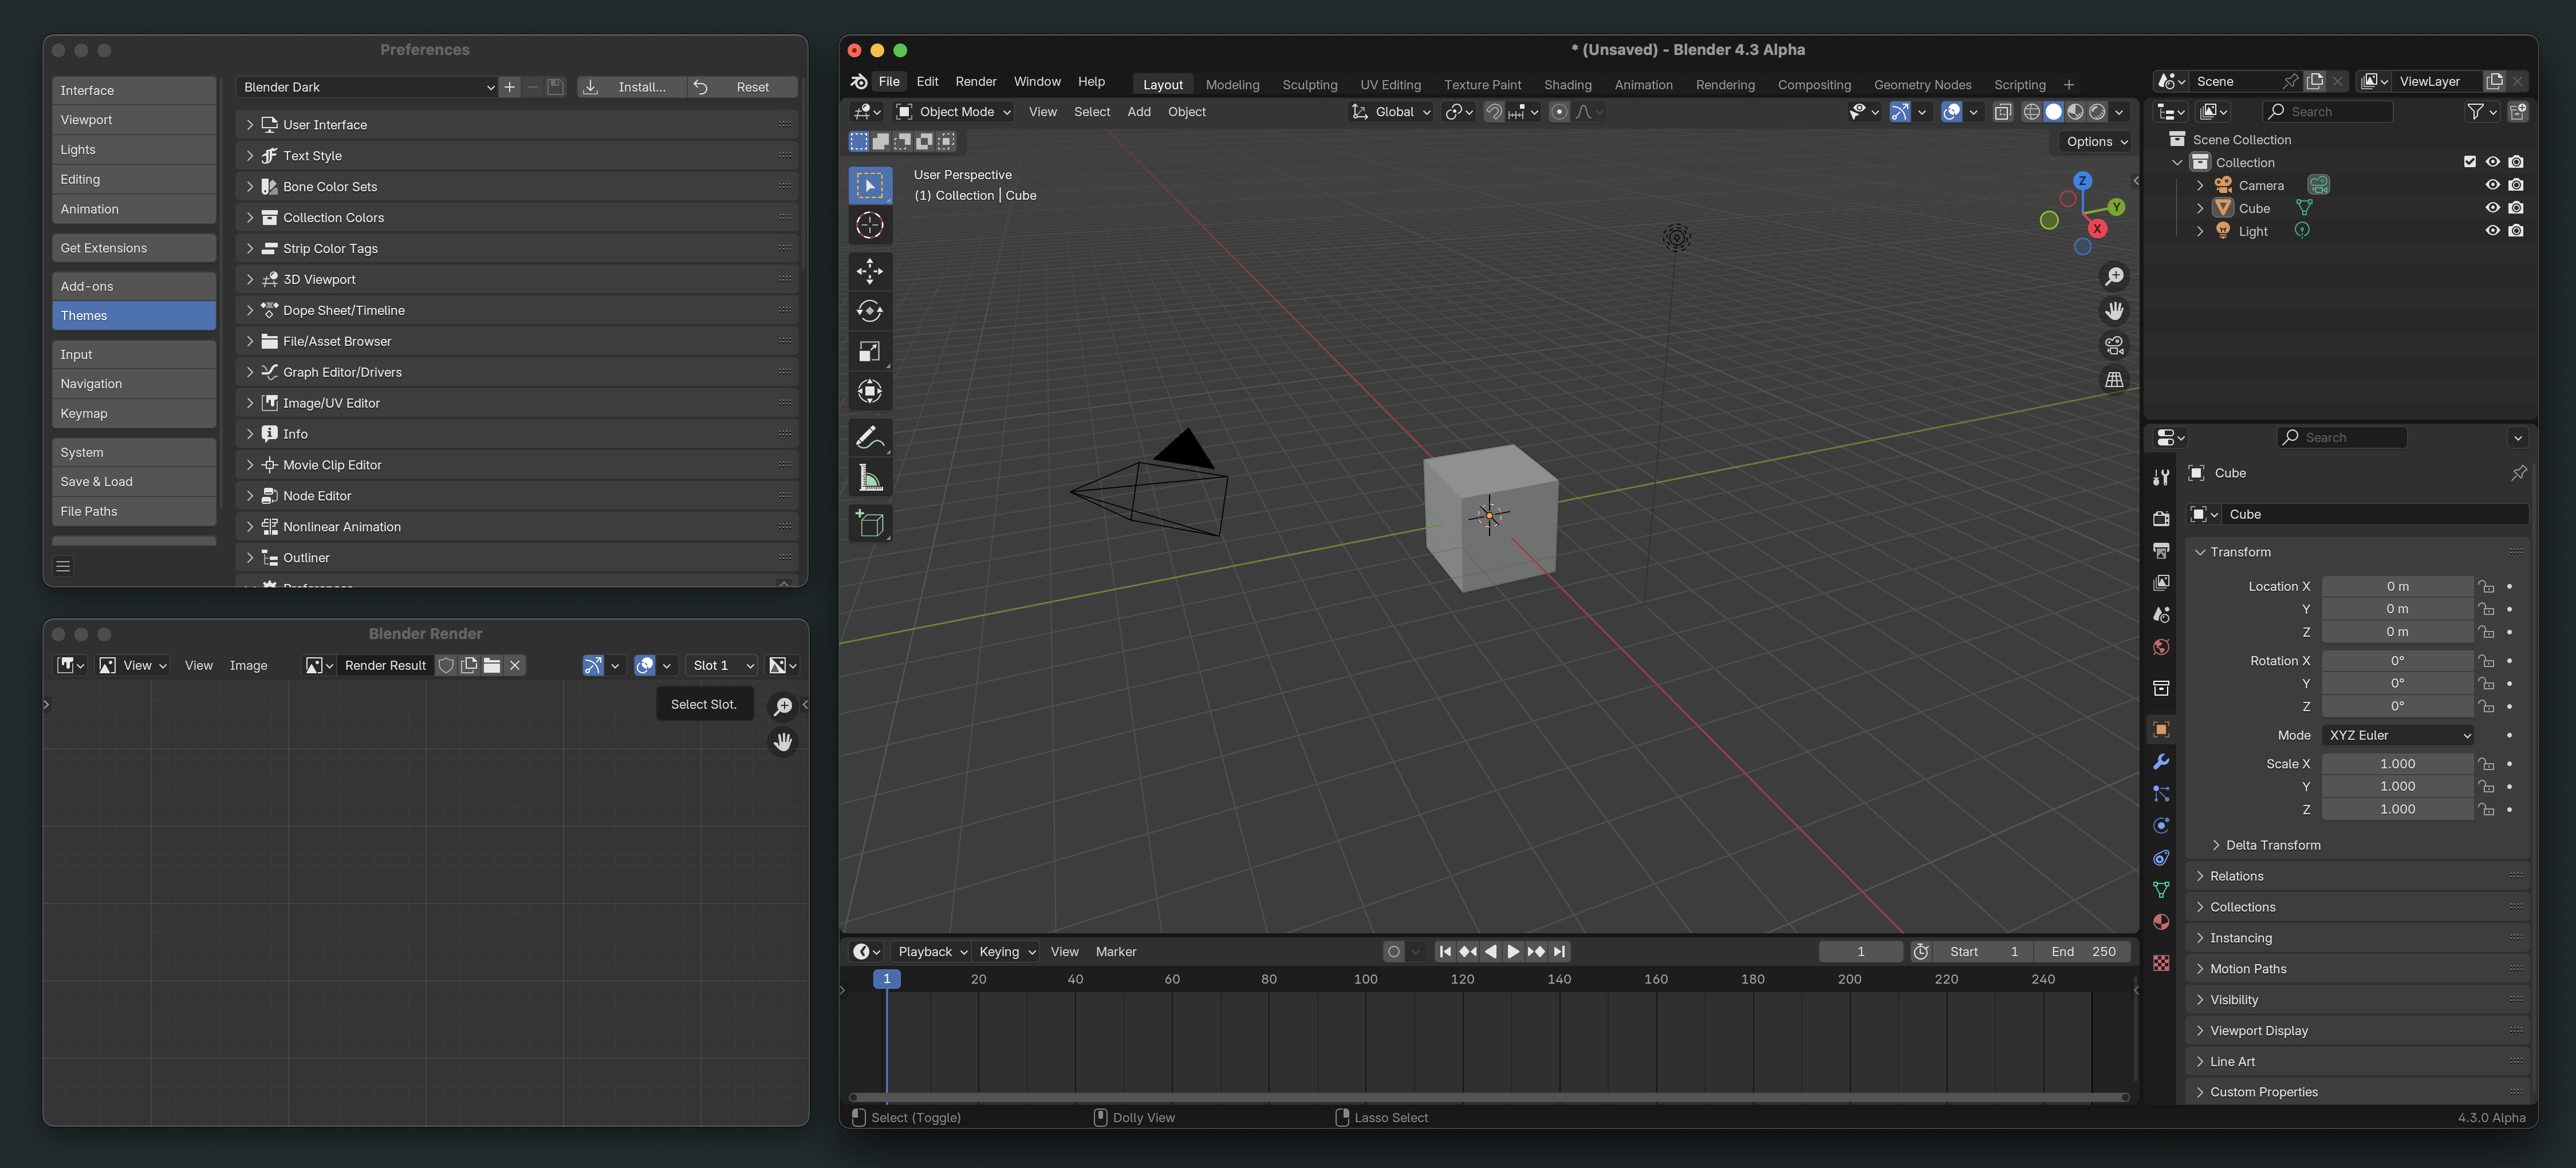This screenshot has width=2576, height=1168.
Task: Open World properties tab icon
Action: pyautogui.click(x=2161, y=647)
